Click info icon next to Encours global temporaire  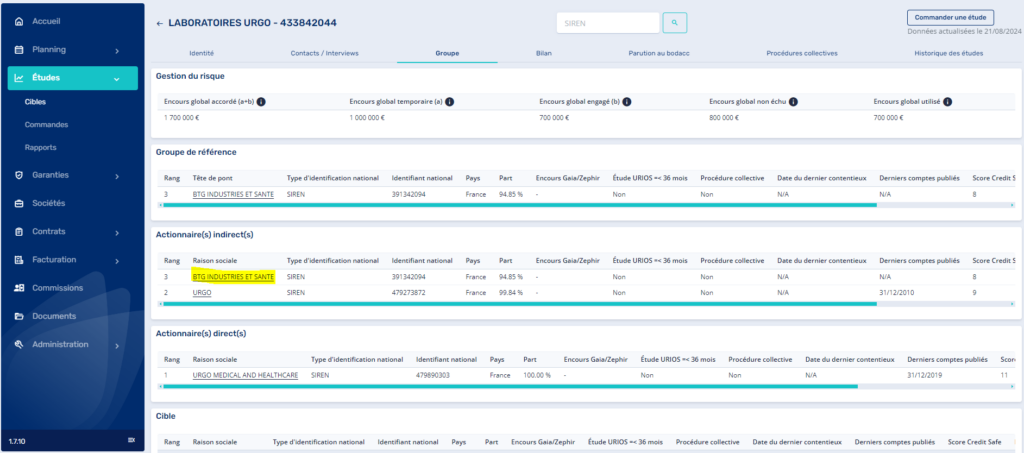[x=449, y=102]
